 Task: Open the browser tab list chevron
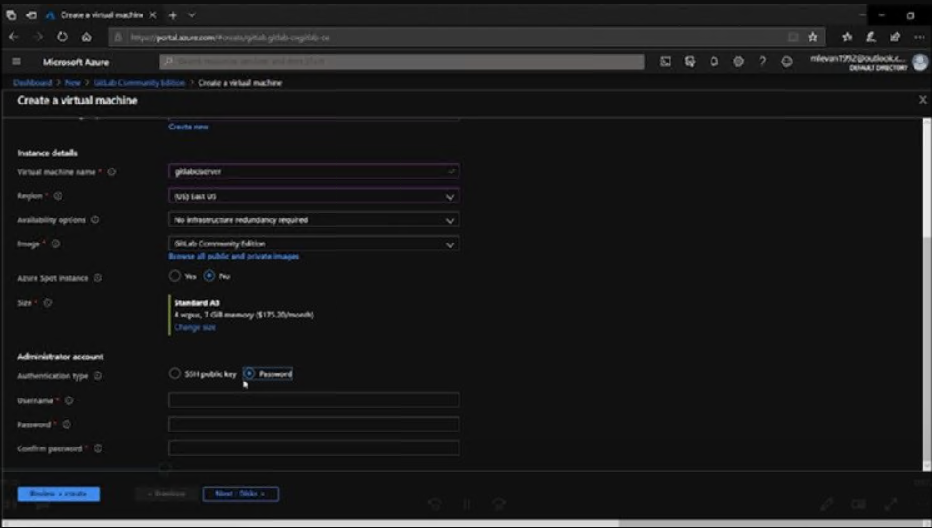(x=191, y=15)
